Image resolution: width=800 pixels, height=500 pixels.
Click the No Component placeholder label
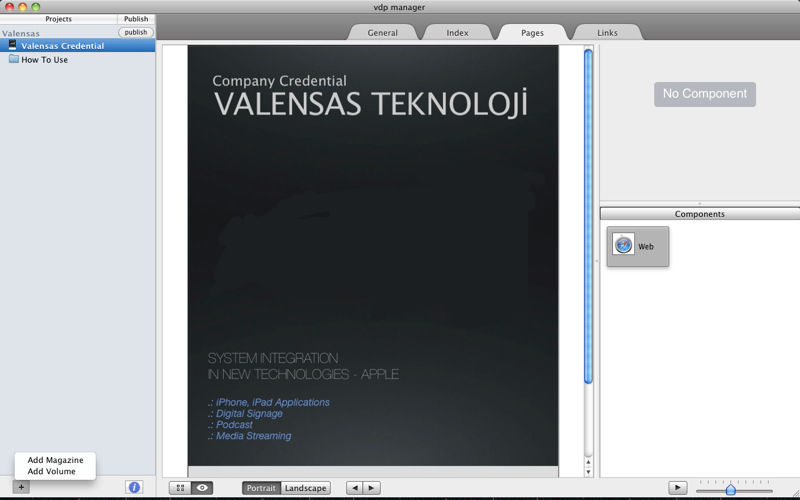(x=705, y=94)
